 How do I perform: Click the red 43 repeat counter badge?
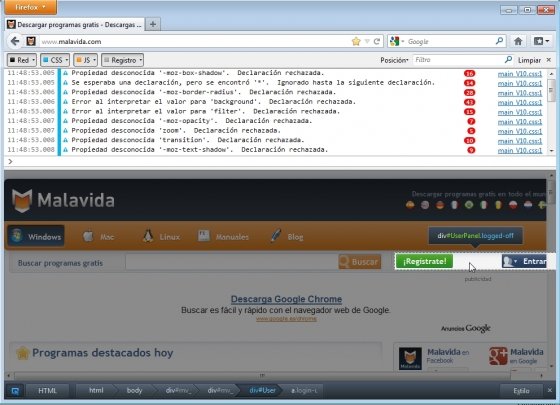pyautogui.click(x=469, y=102)
